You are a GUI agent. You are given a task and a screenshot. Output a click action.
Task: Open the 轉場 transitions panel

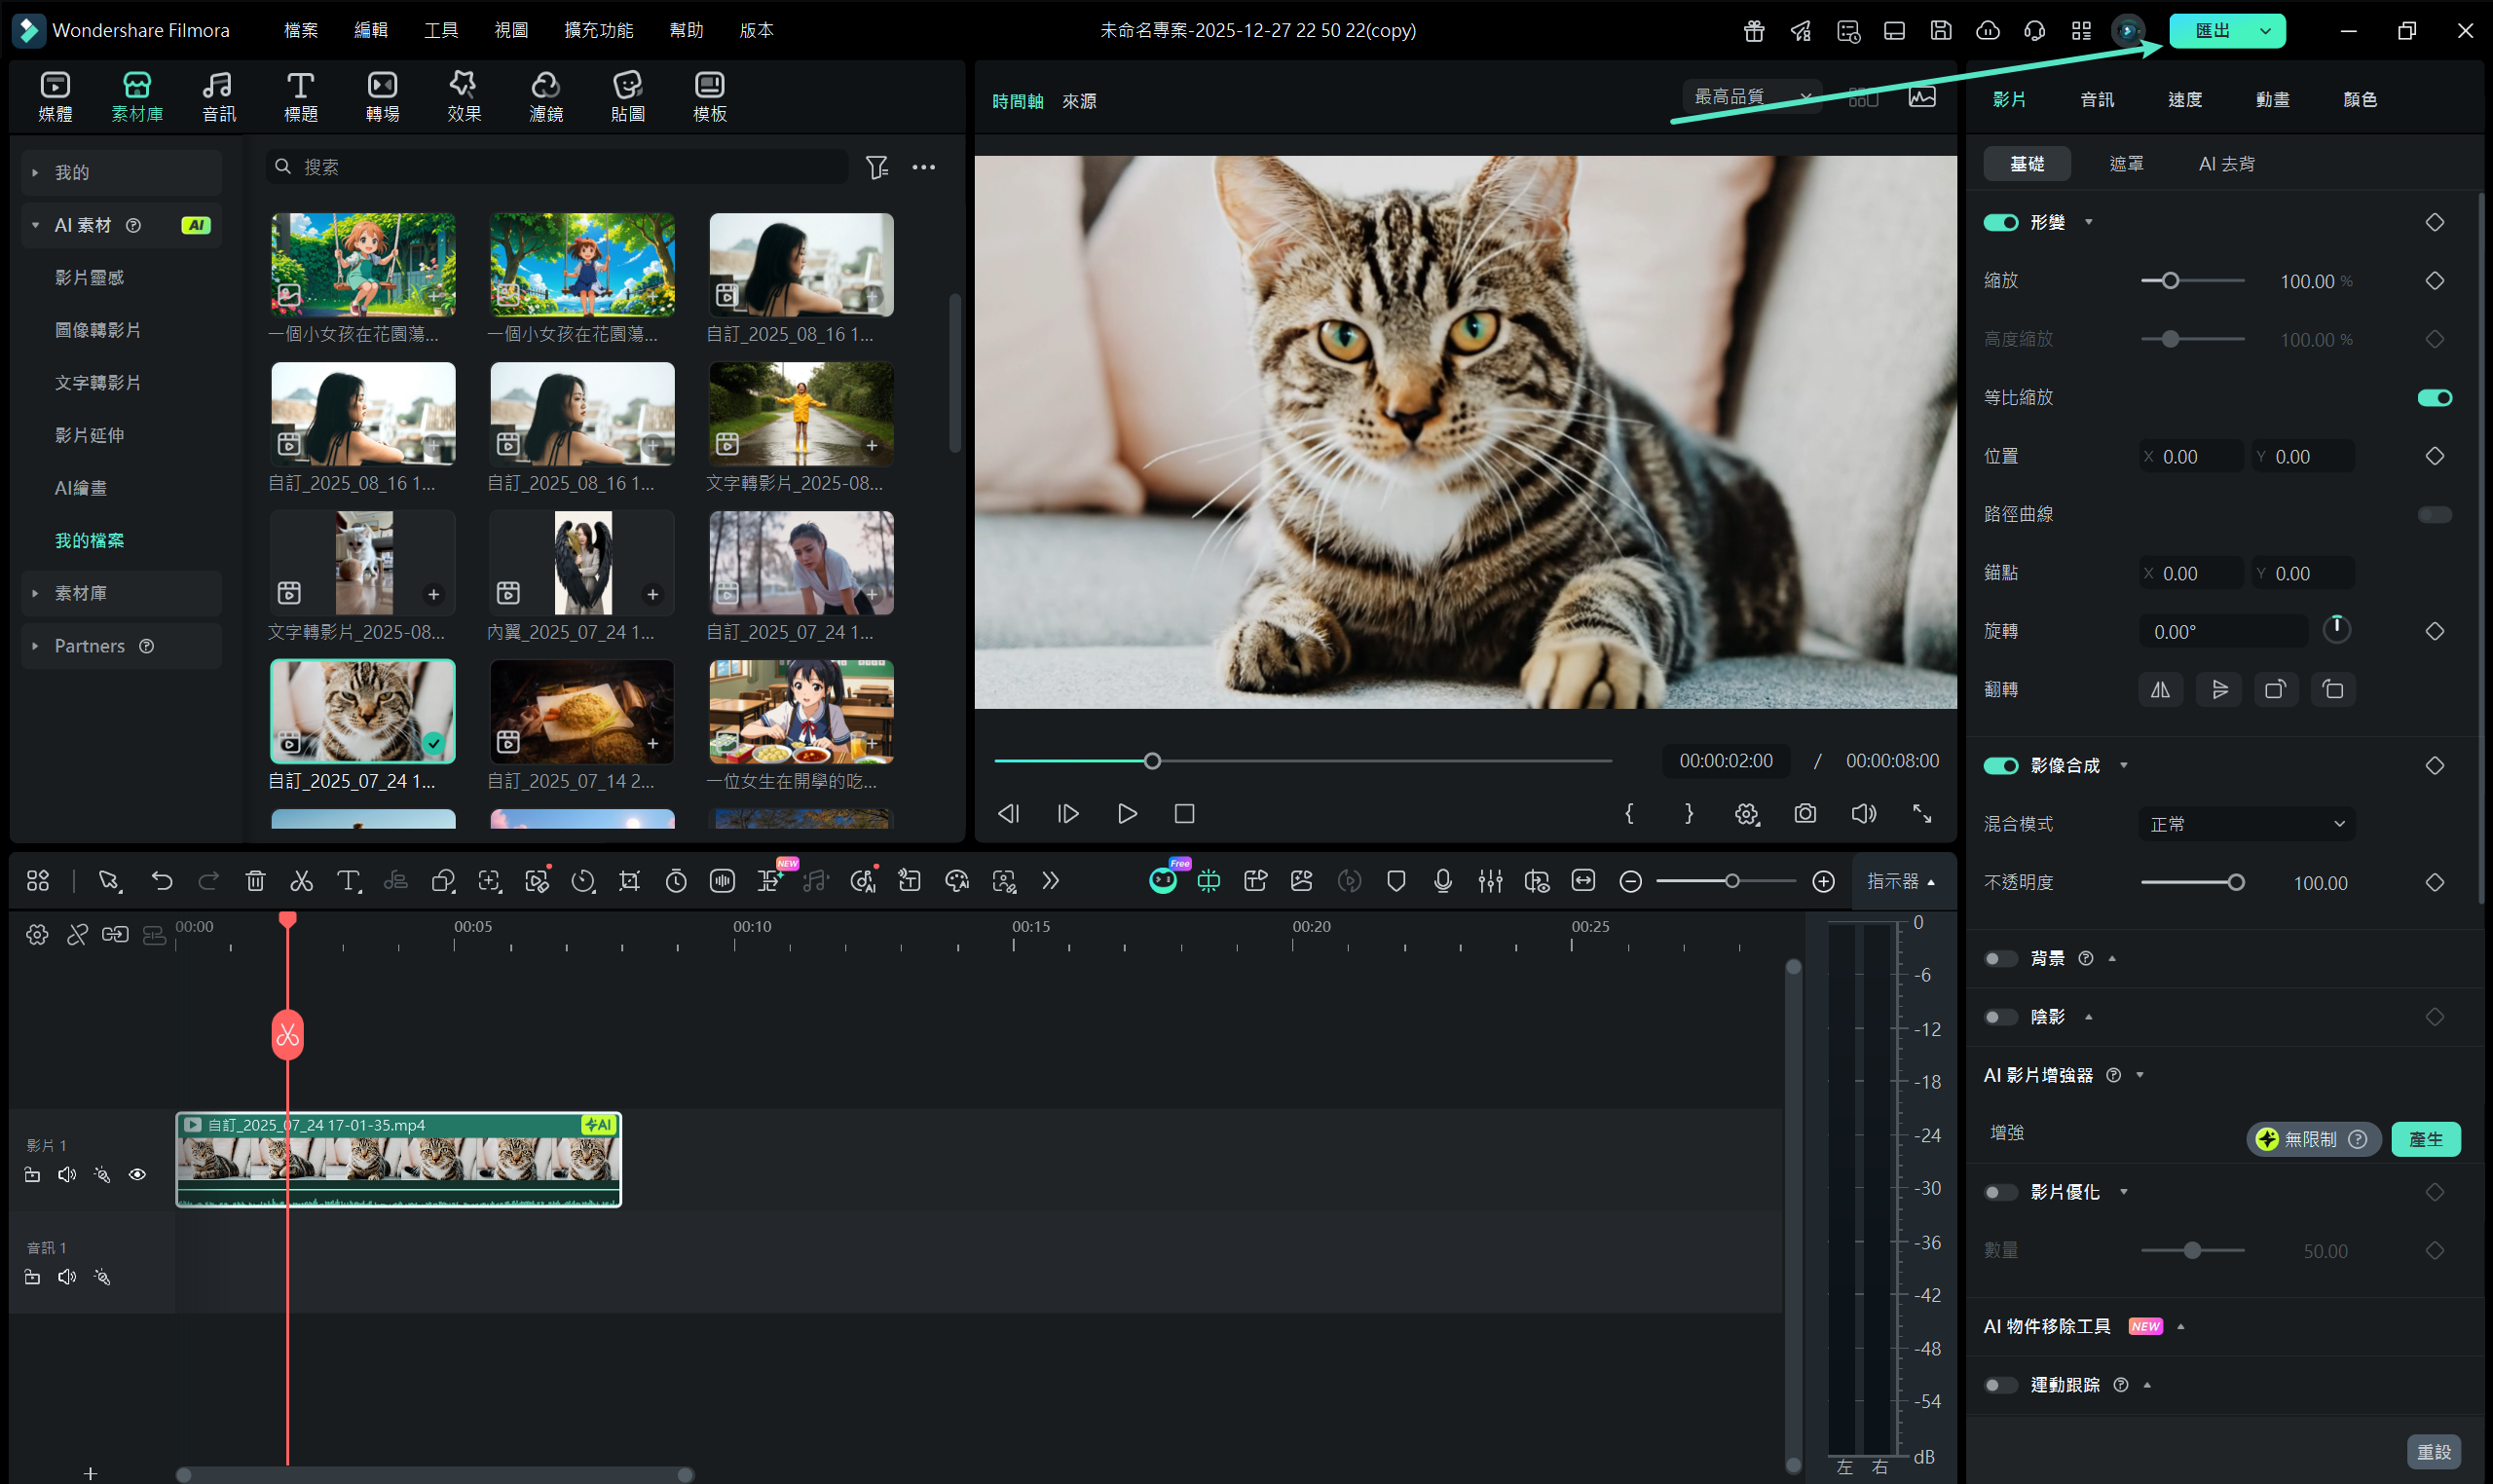(x=382, y=97)
